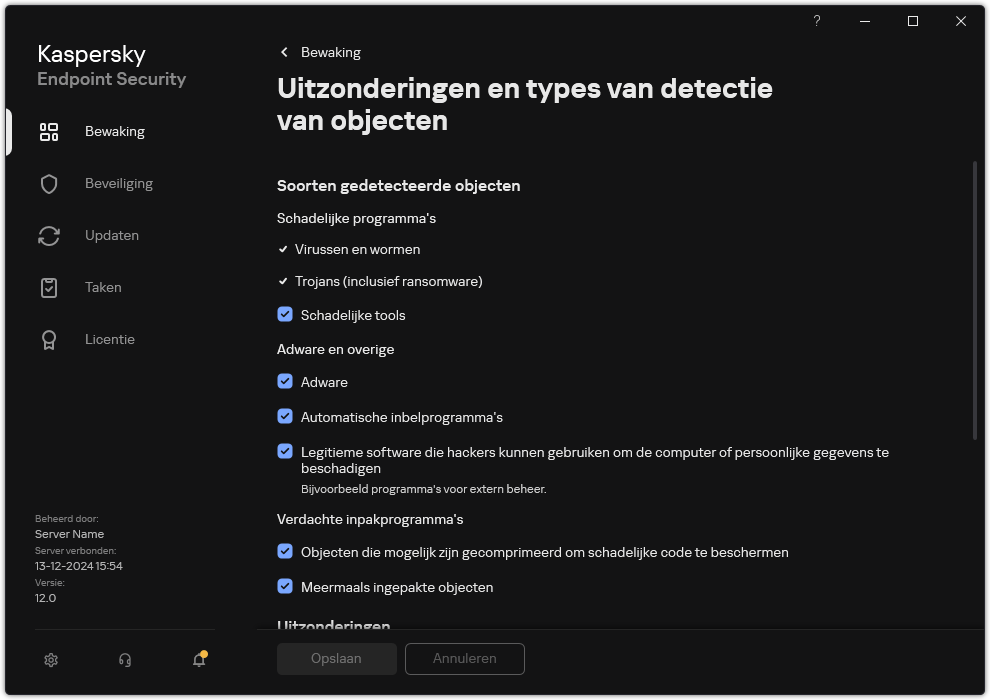Toggle Meermaals ingepakte objecten
990x700 pixels.
285,587
